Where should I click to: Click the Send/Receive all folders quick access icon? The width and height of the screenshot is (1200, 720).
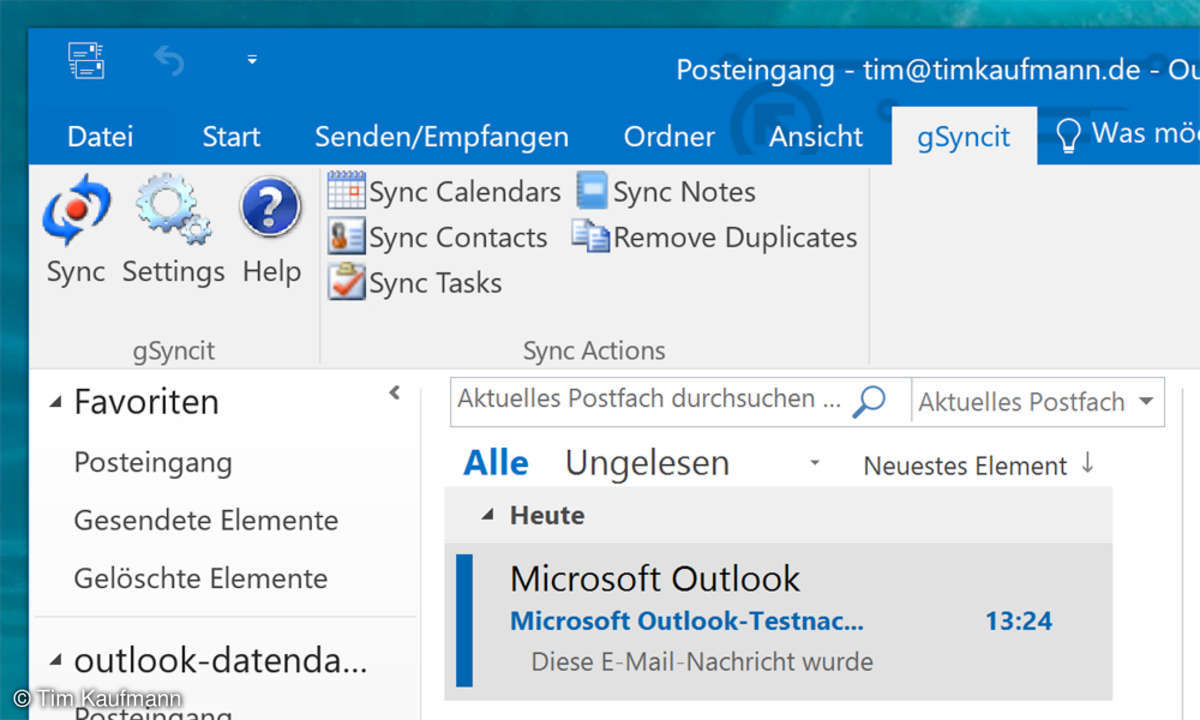86,61
